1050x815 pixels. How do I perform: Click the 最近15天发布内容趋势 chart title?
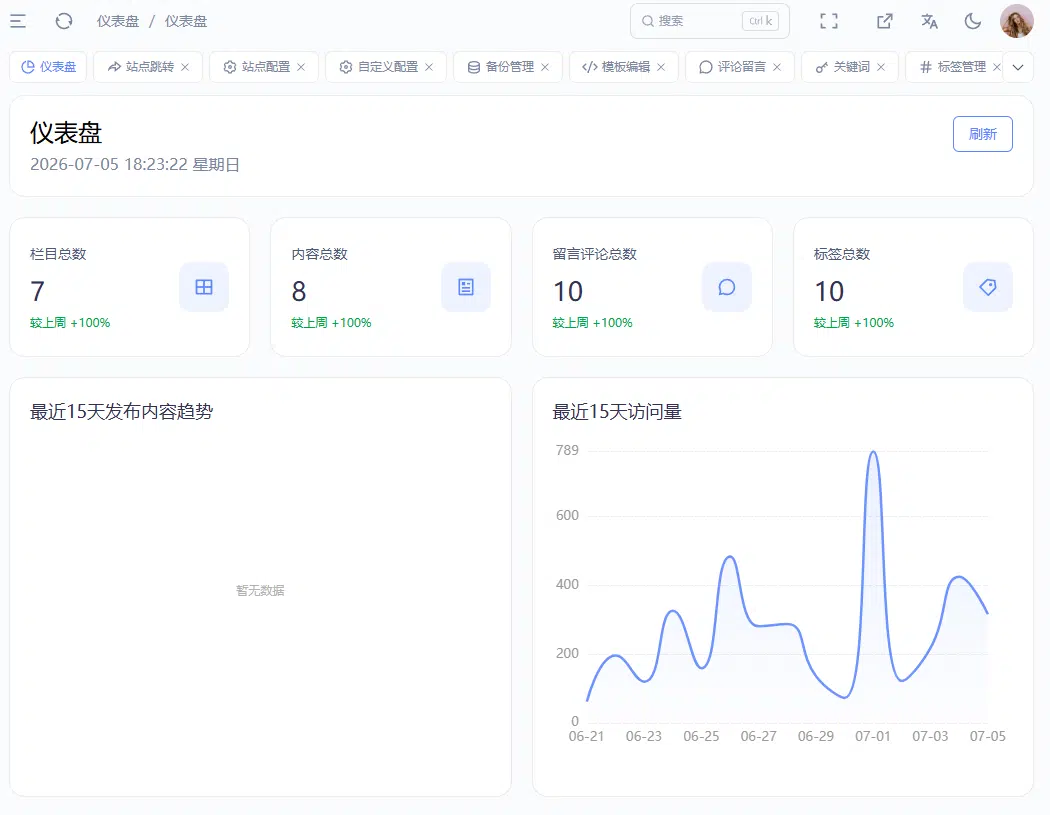click(x=121, y=411)
